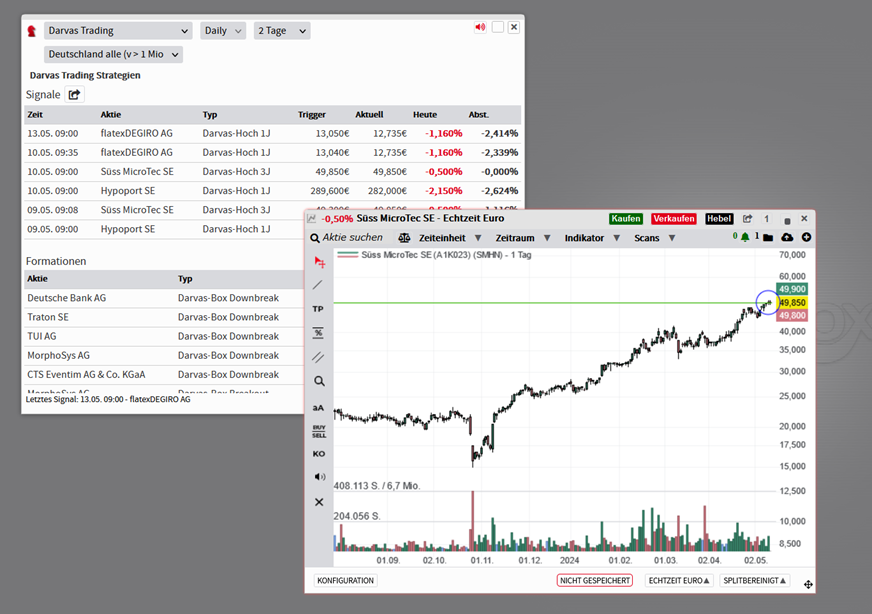Expand the Zeitraum arrow
The height and width of the screenshot is (614, 872).
[x=547, y=238]
